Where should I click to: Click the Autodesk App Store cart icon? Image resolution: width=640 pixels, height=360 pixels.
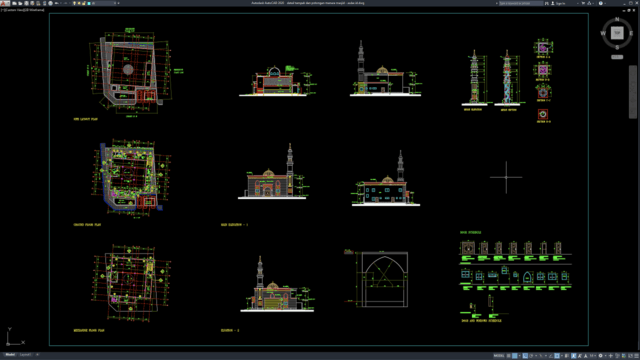click(x=583, y=3)
